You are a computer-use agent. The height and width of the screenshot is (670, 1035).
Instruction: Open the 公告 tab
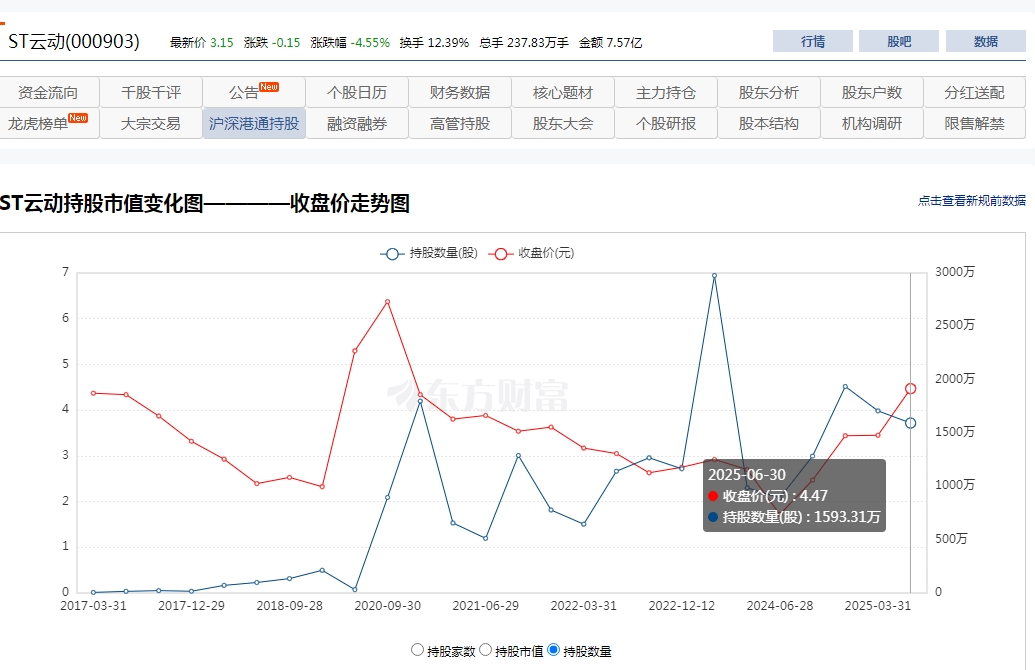pos(254,92)
